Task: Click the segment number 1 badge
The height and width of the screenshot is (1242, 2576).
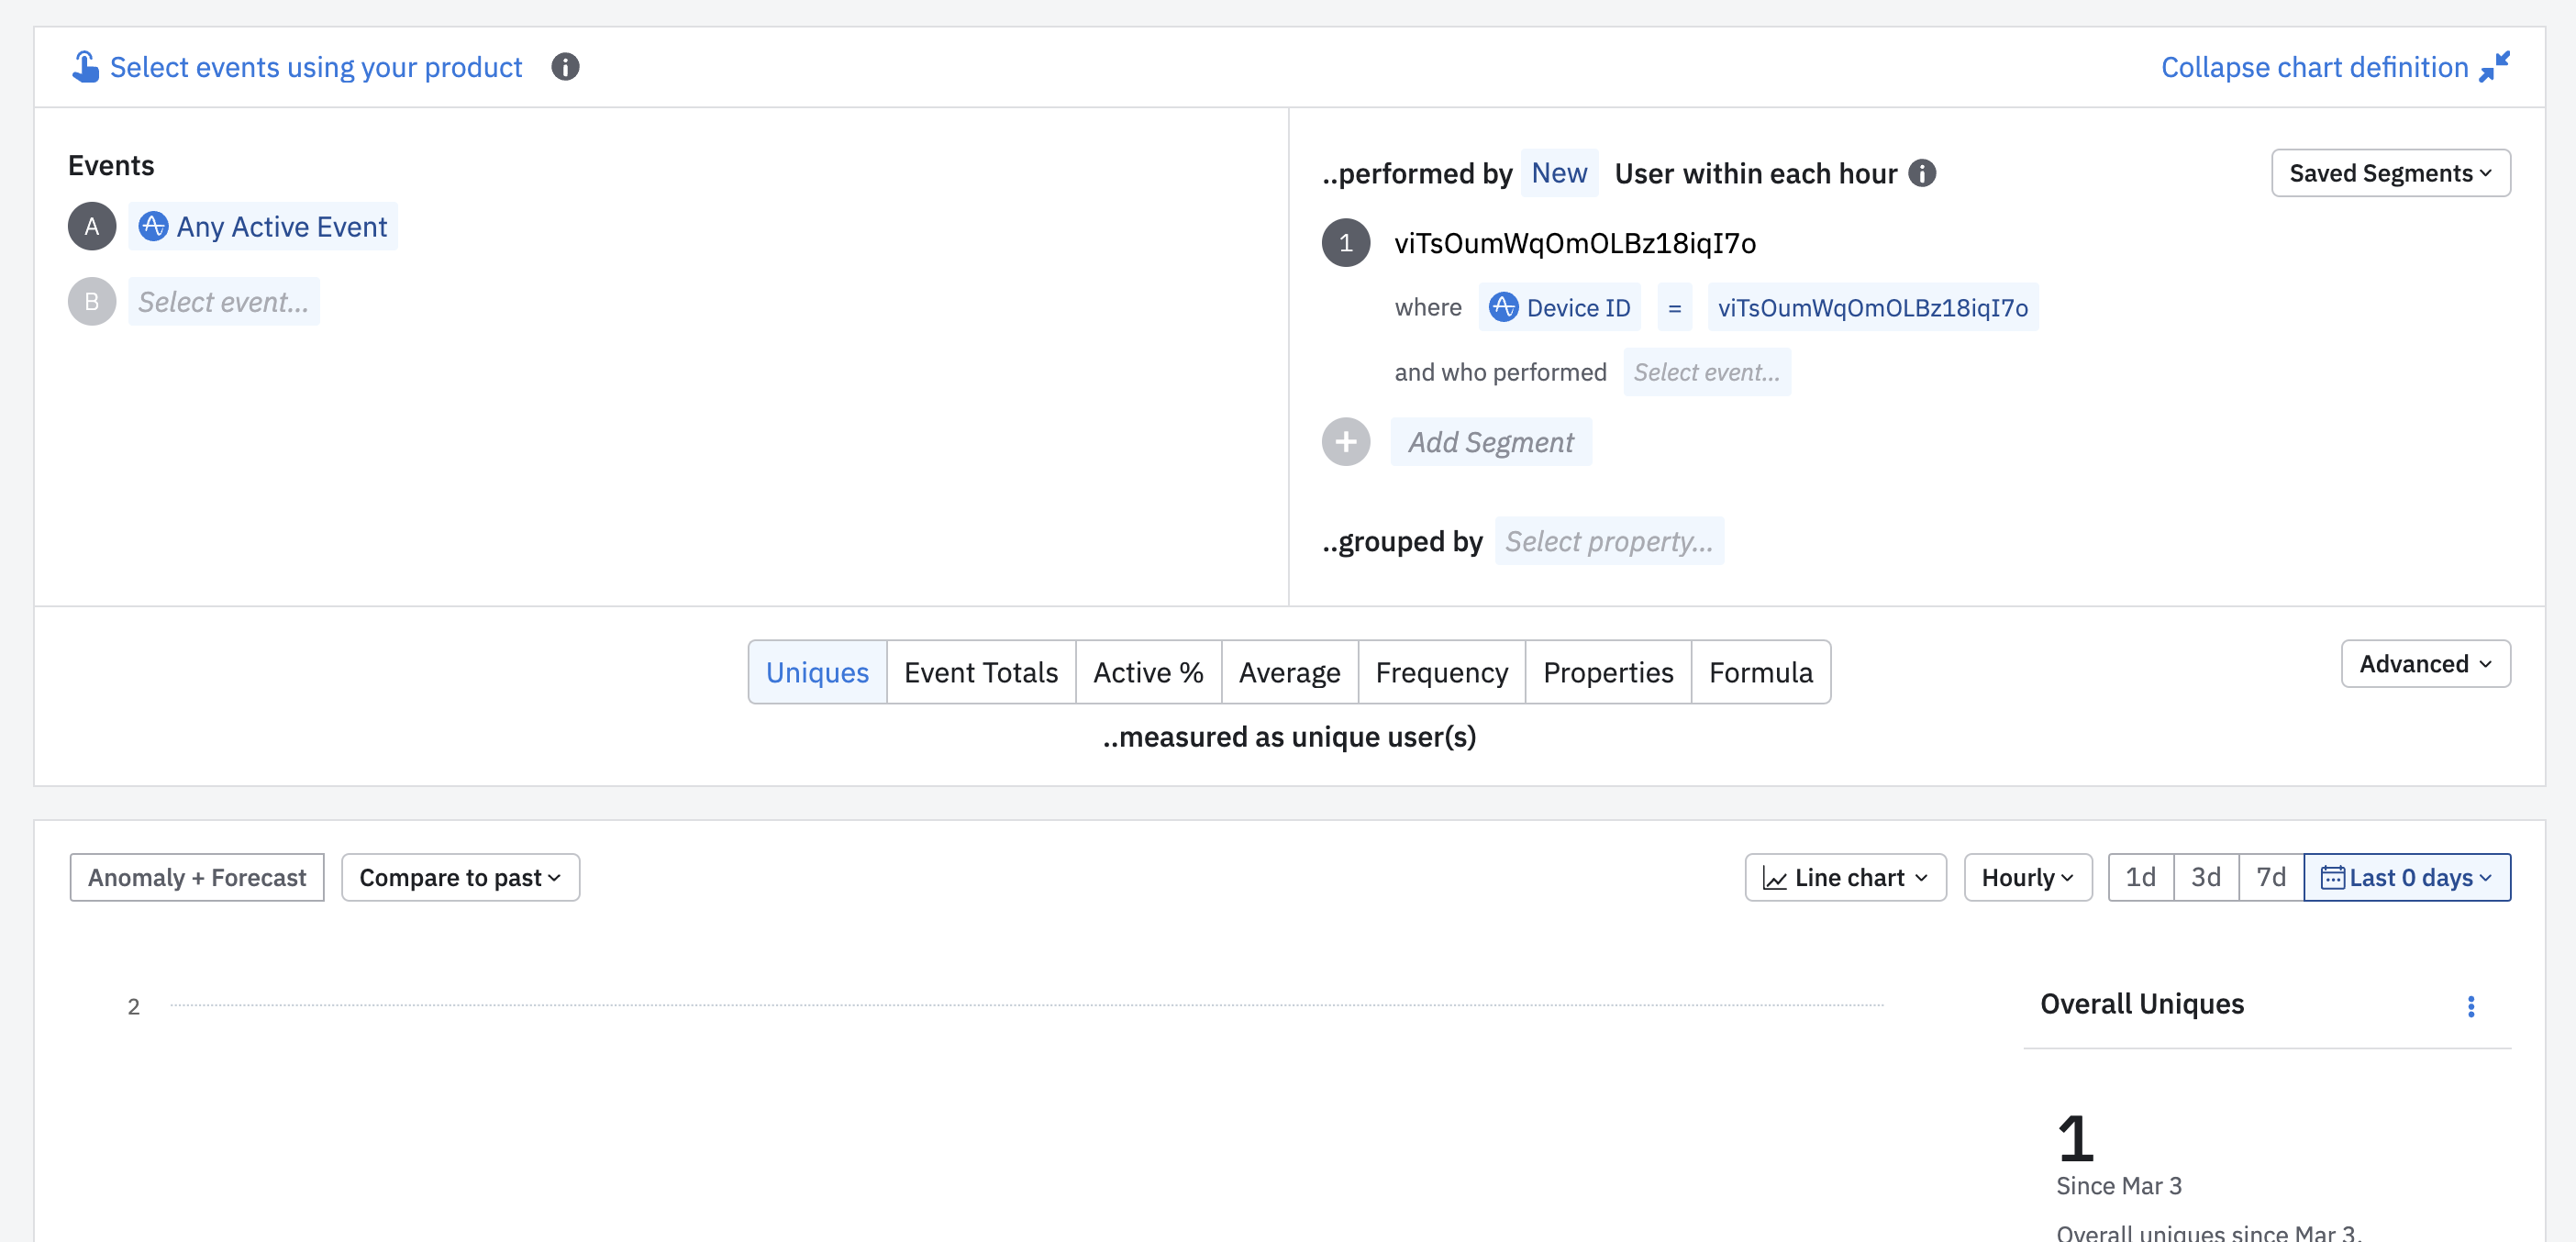Action: pos(1345,243)
